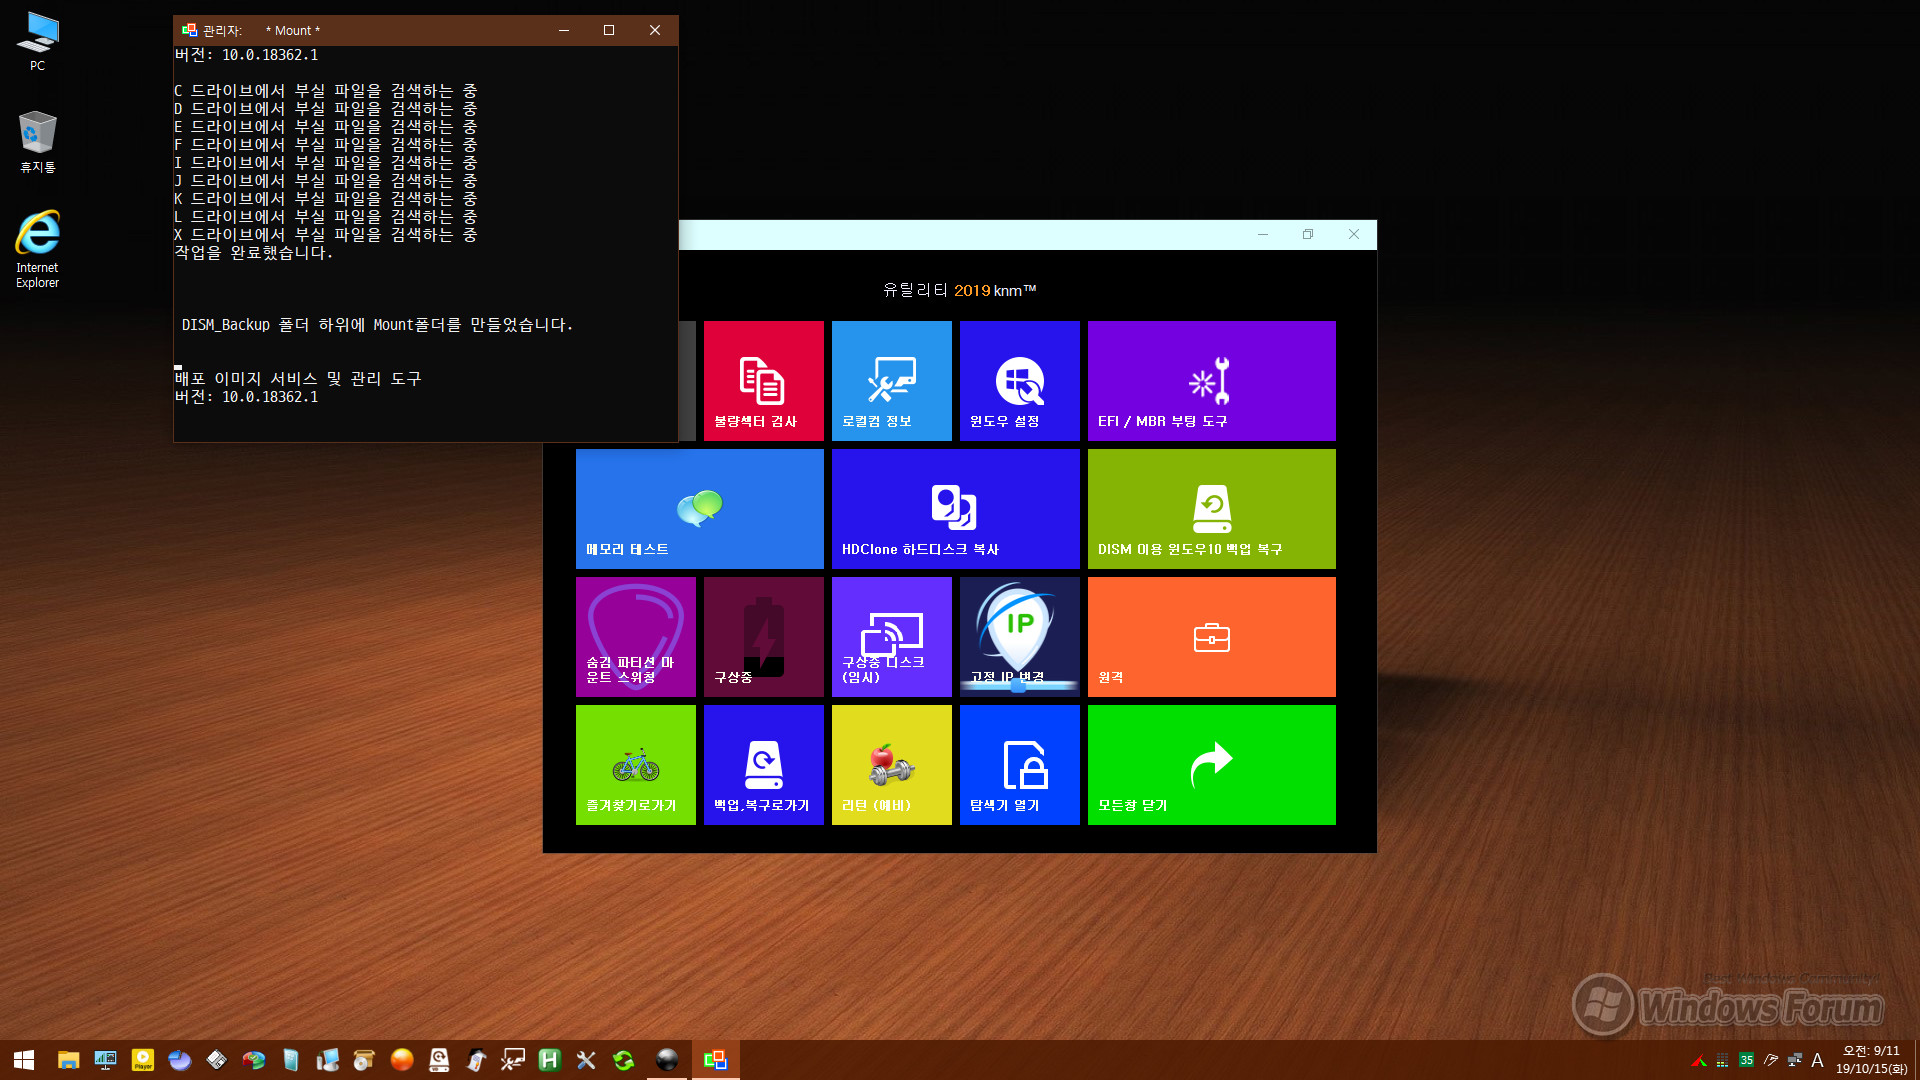Image resolution: width=1920 pixels, height=1080 pixels.
Task: Click the floppy disk taskbar icon
Action: point(216,1059)
